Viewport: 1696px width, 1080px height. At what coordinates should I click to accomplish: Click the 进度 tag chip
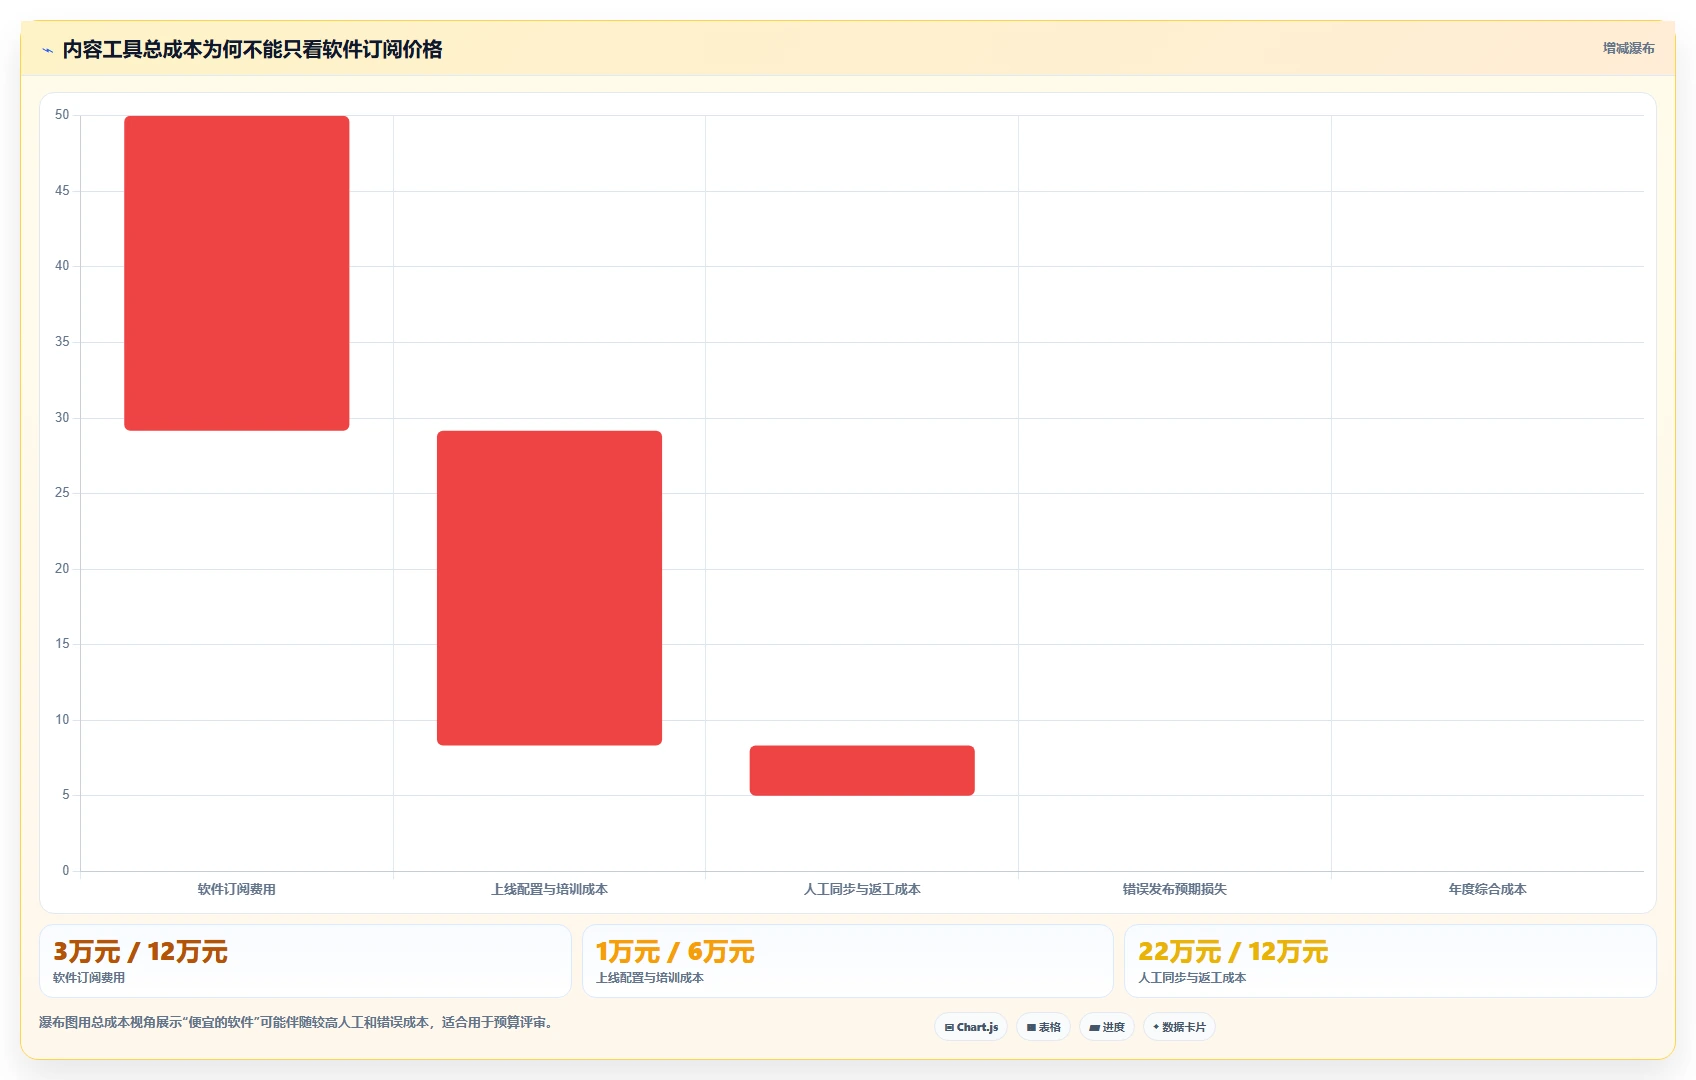(1106, 1027)
